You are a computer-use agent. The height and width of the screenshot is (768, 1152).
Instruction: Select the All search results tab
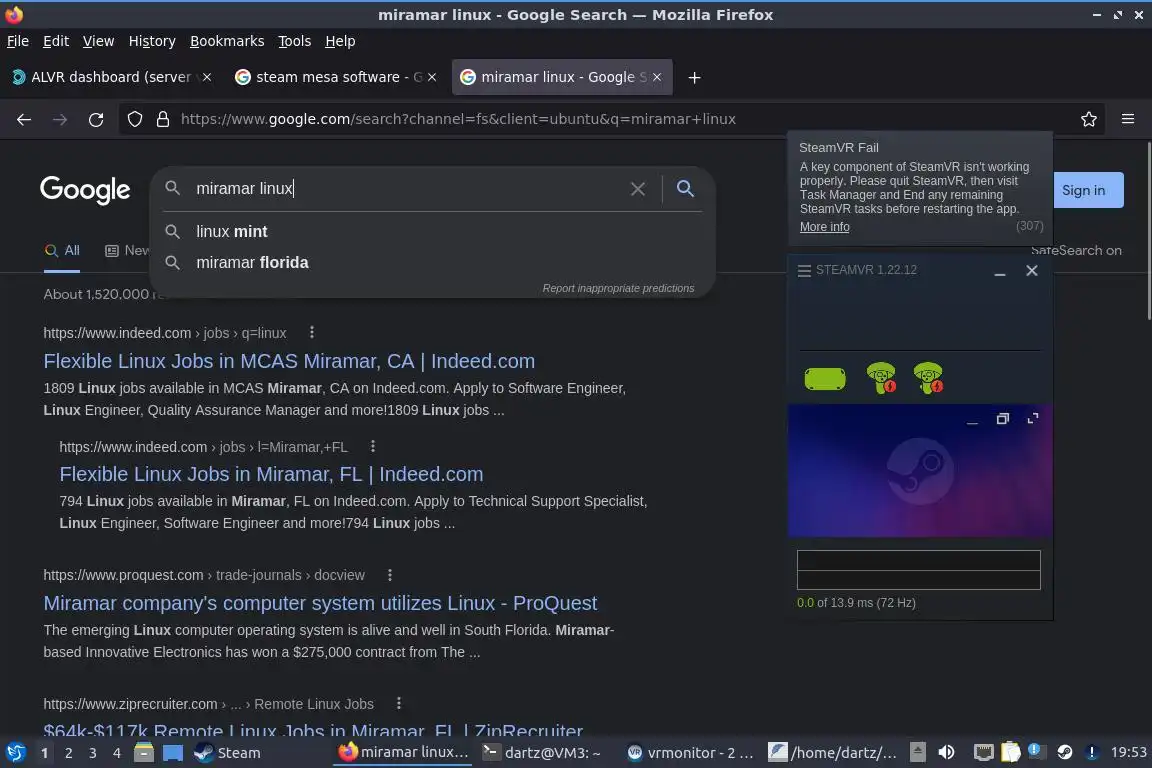coord(62,251)
